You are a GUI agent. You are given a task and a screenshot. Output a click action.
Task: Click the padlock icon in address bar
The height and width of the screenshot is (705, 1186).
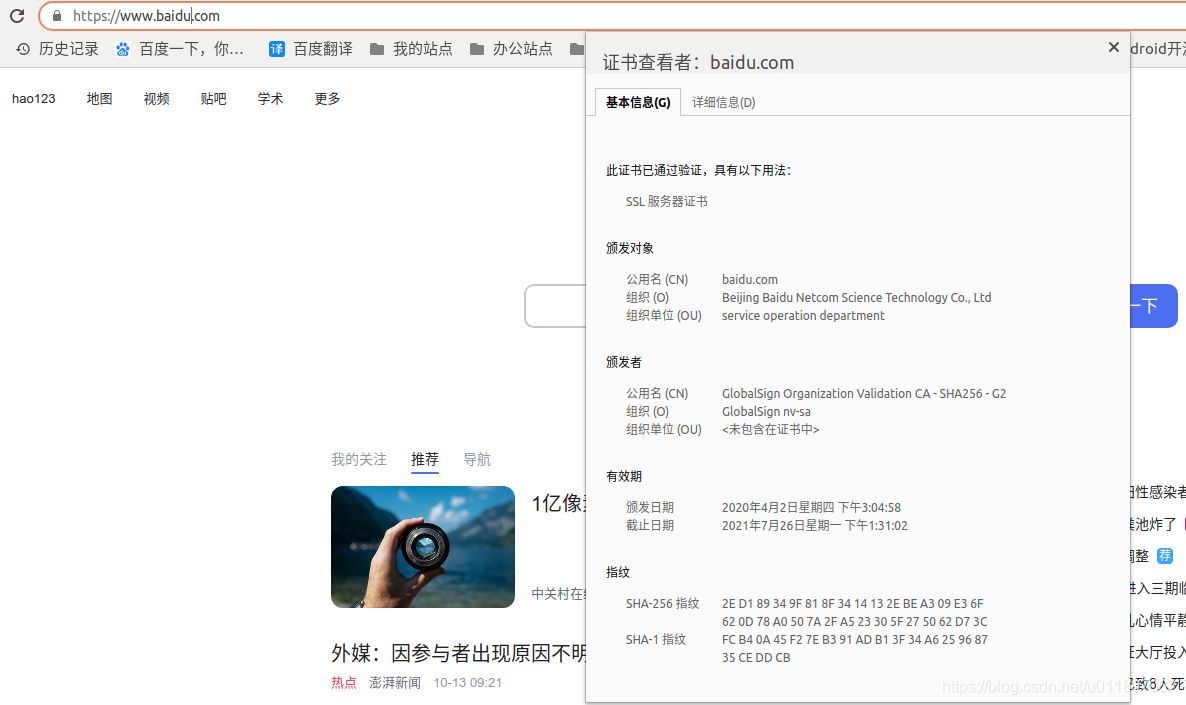click(57, 16)
